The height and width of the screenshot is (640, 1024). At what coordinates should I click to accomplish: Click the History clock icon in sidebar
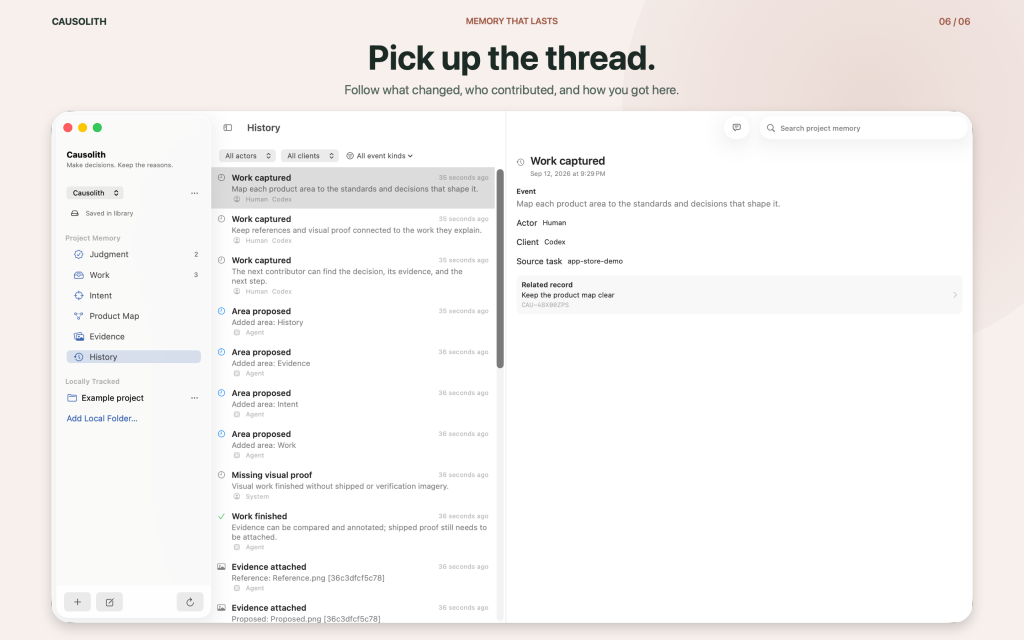click(x=78, y=357)
